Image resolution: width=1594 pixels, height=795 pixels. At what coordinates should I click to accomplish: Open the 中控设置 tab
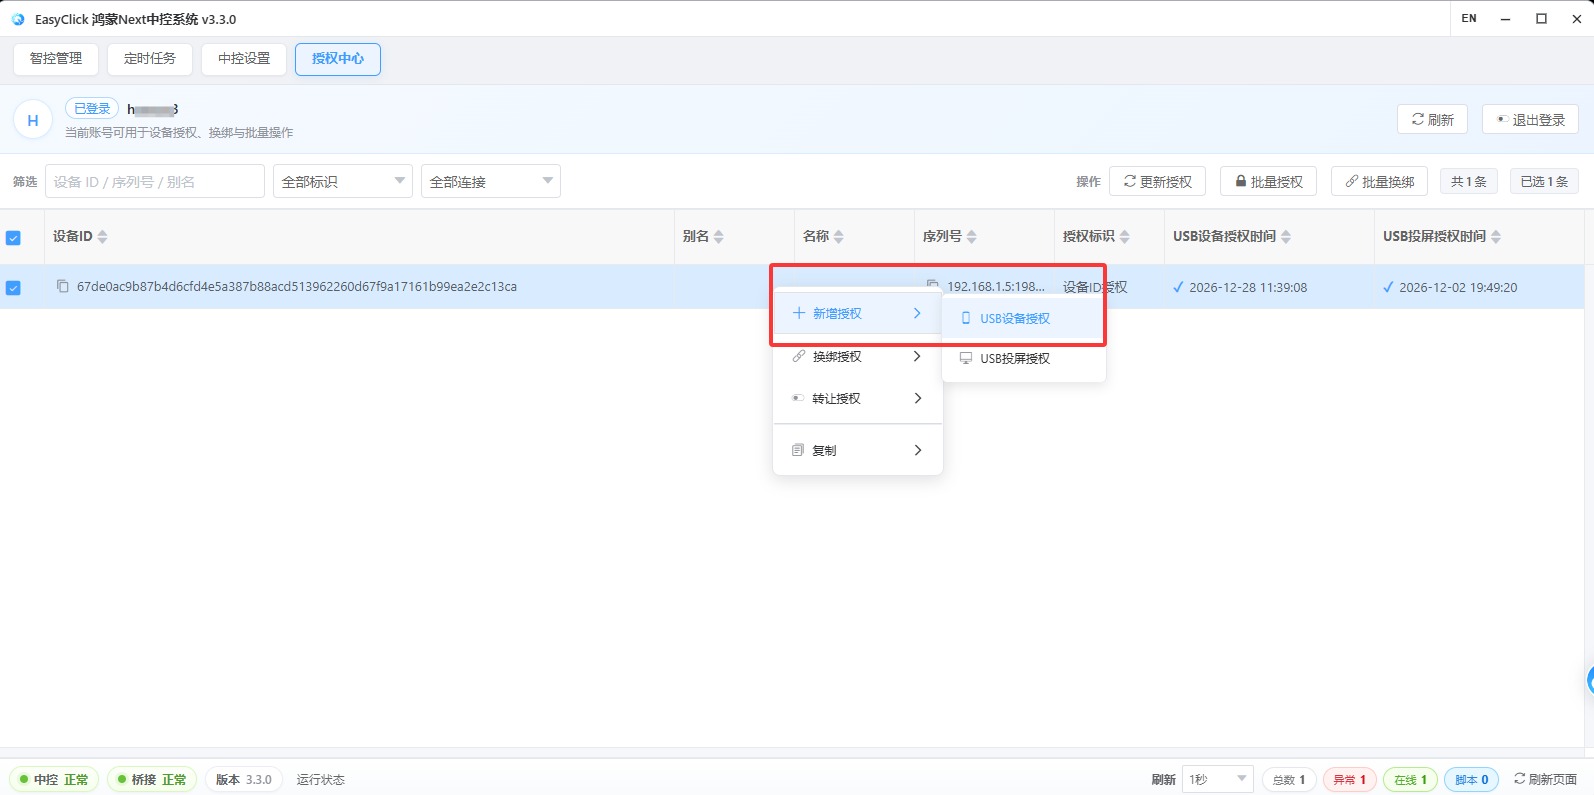click(x=244, y=59)
